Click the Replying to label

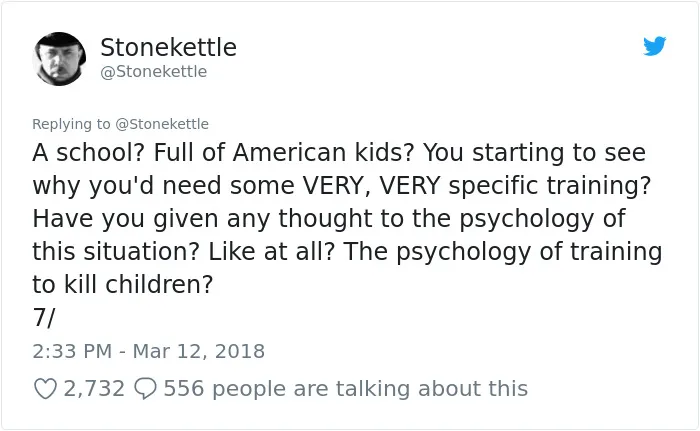71,124
